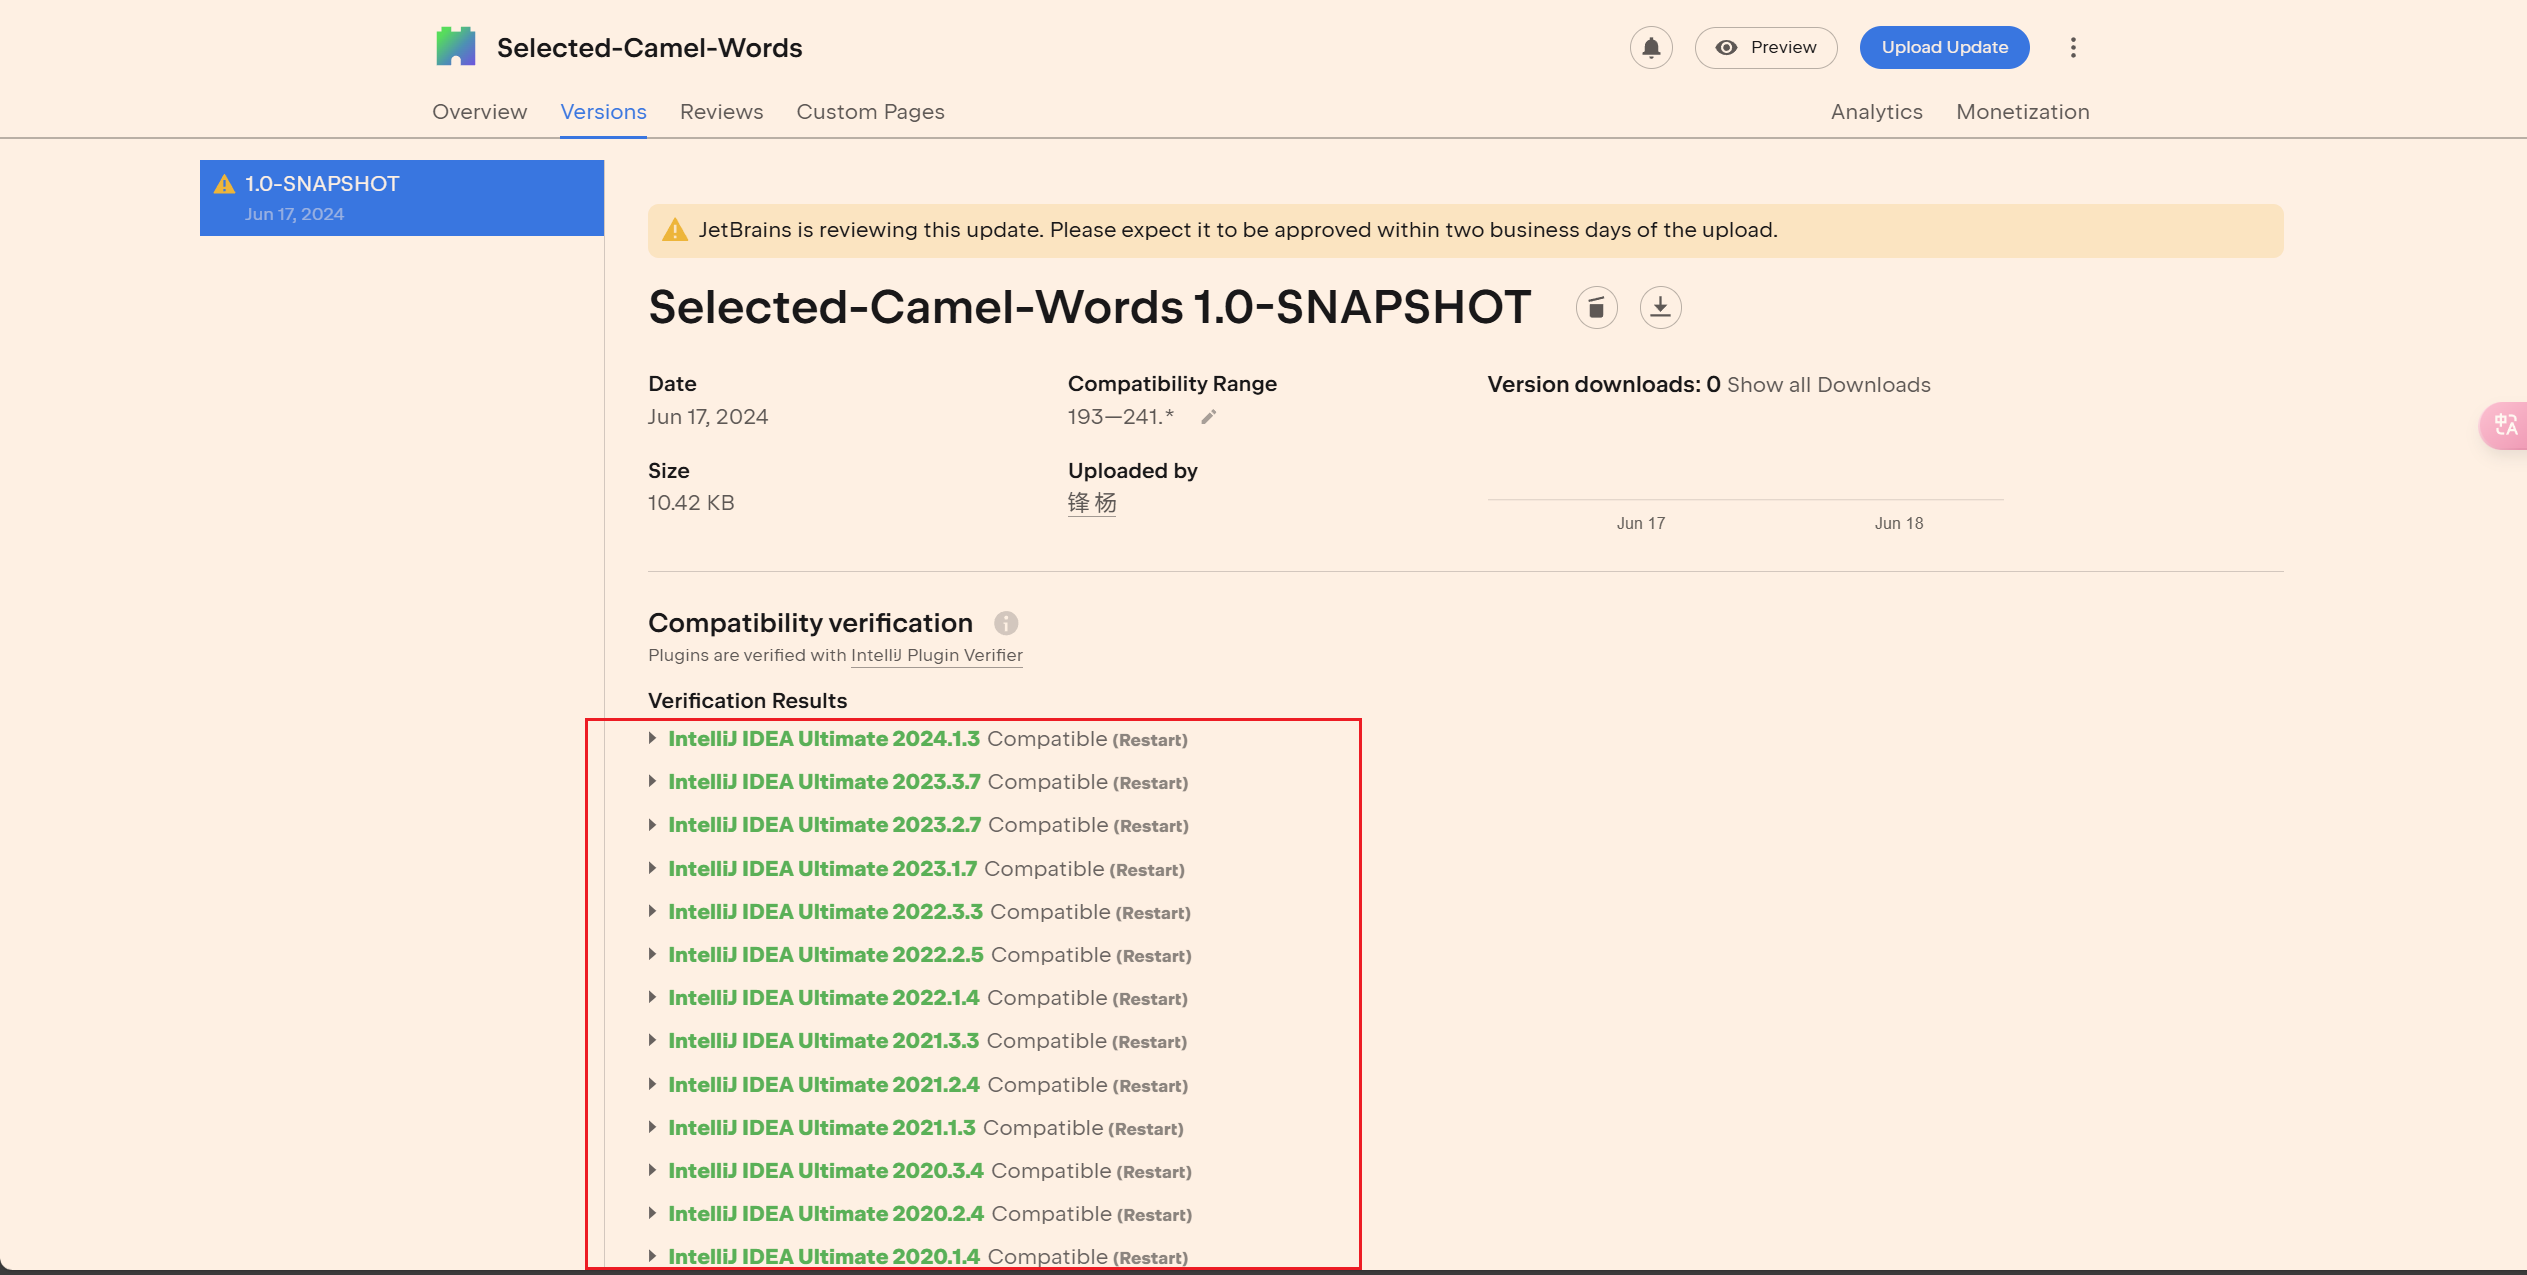
Task: Click the compatibility verification info icon
Action: [x=1005, y=623]
